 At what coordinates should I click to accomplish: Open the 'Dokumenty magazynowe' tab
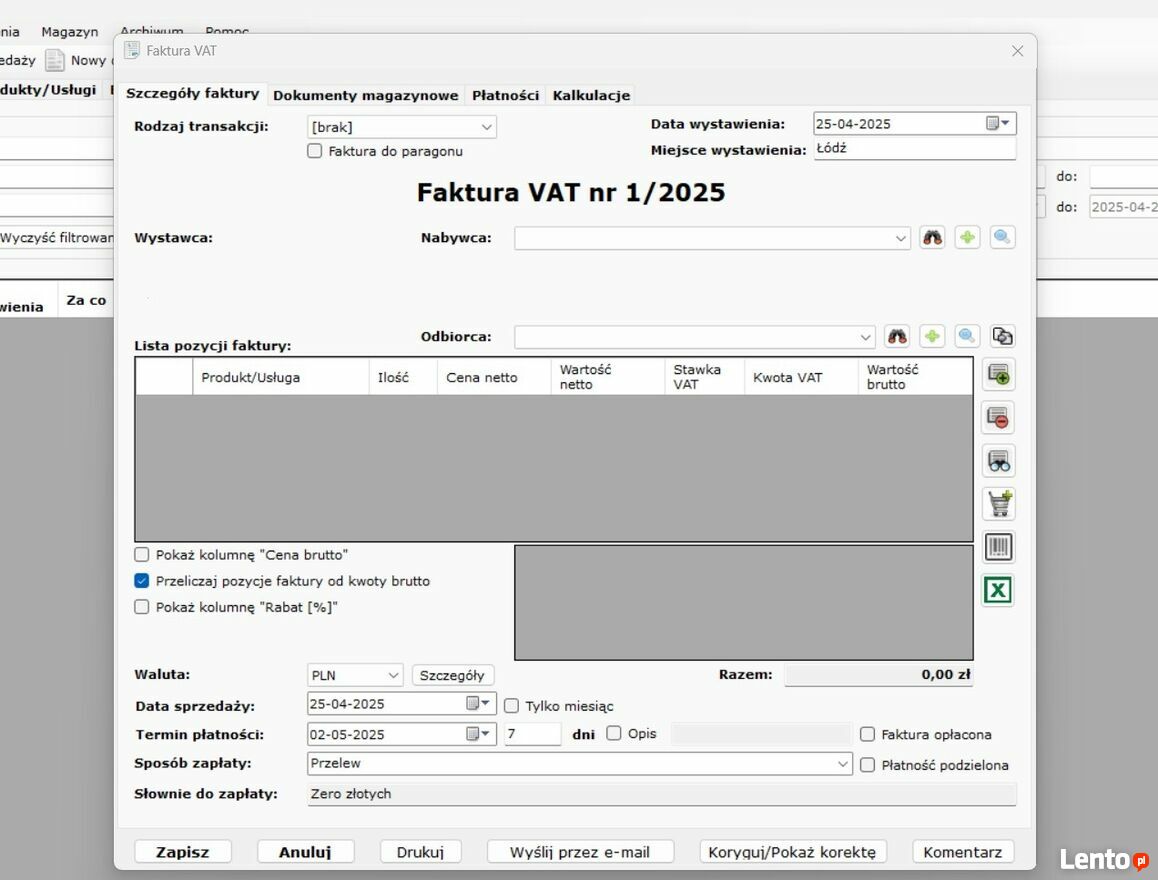(x=365, y=95)
